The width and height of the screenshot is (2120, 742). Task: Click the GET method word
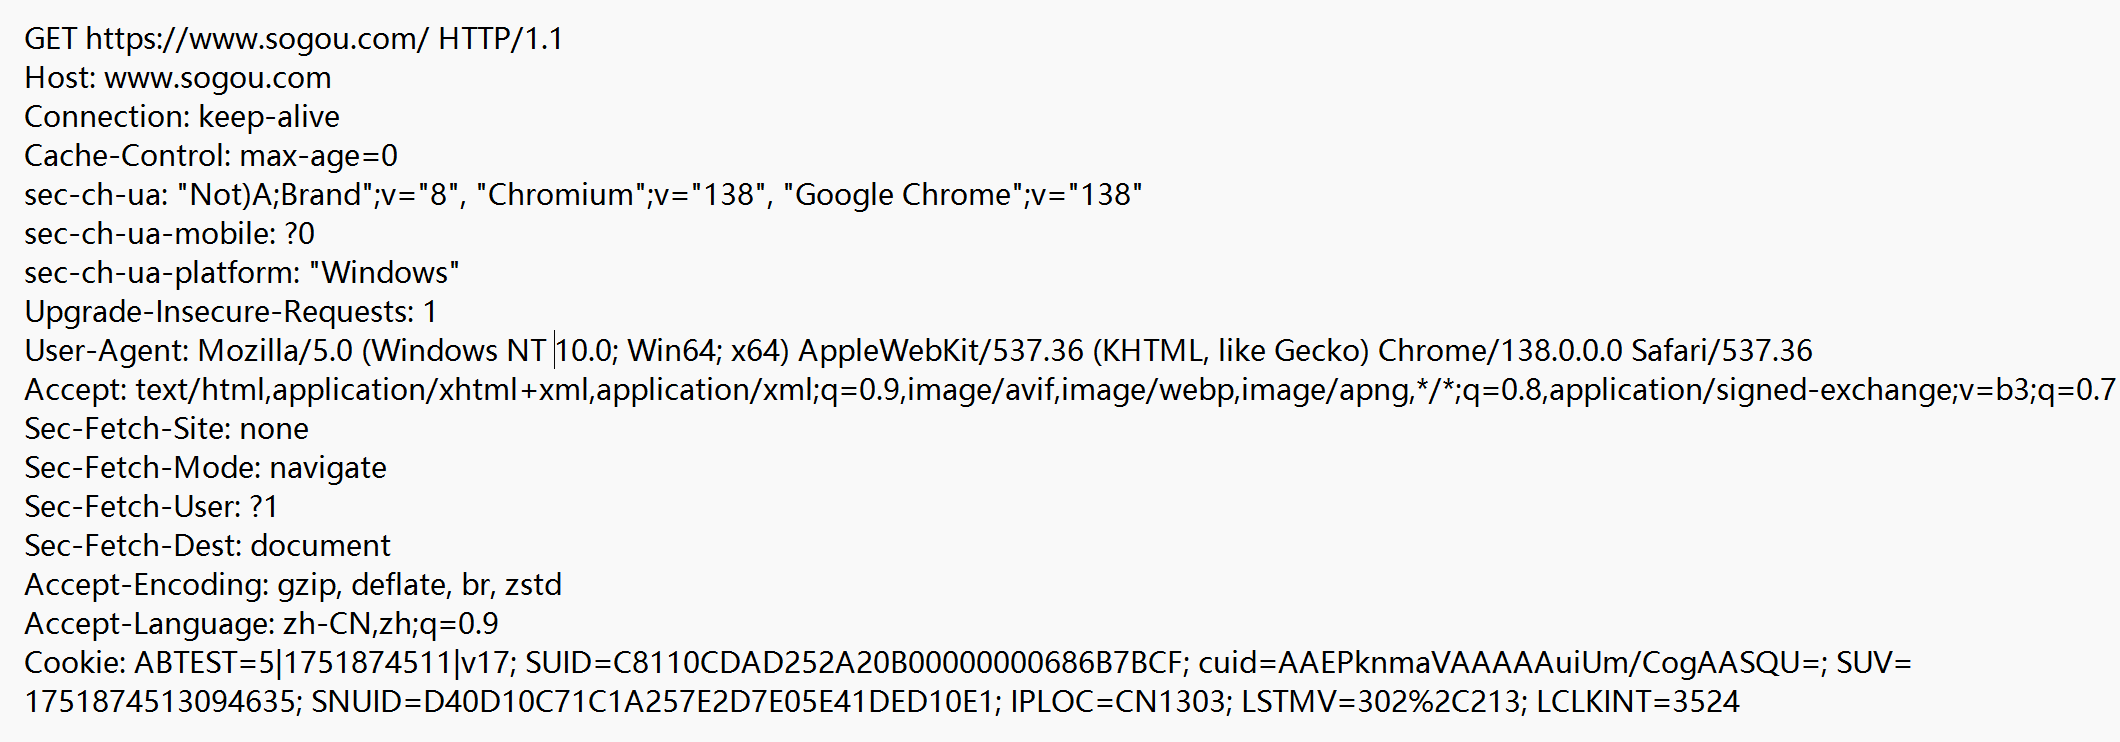[x=50, y=39]
